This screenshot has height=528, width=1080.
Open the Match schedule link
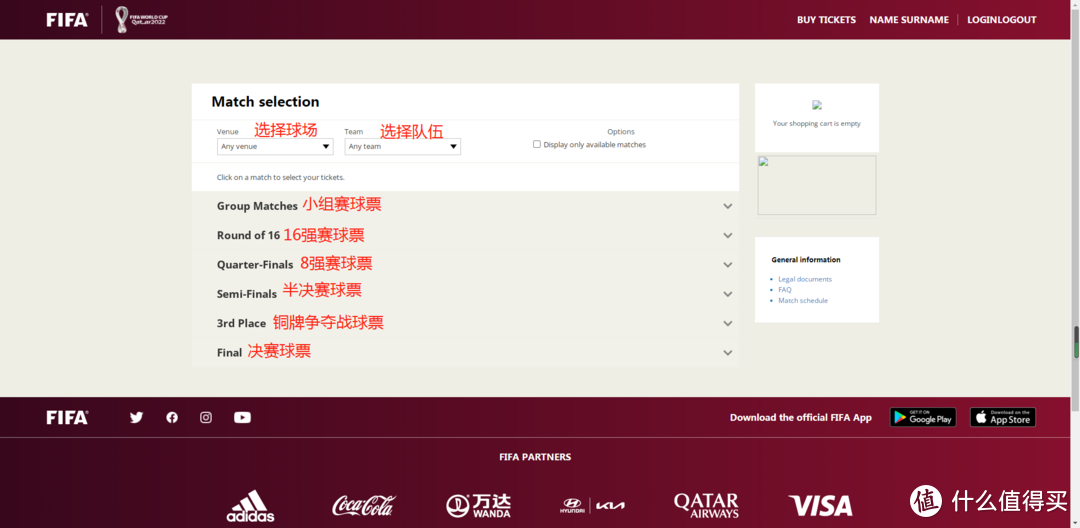coord(803,300)
